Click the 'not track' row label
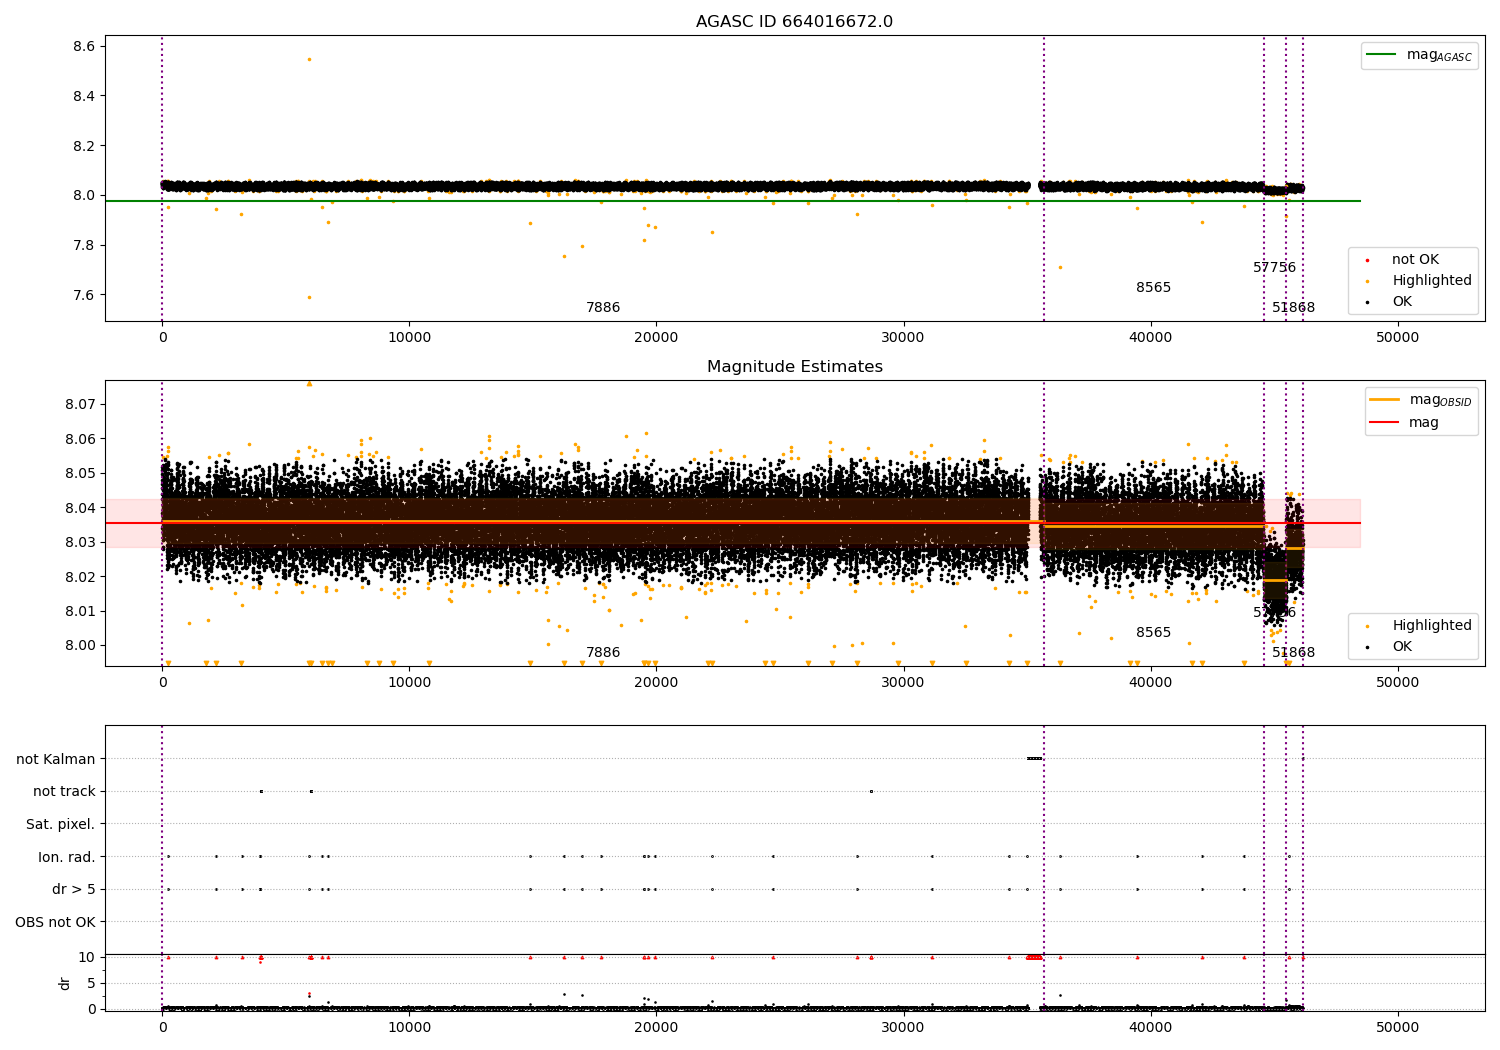Viewport: 1500px width, 1050px height. (x=64, y=791)
